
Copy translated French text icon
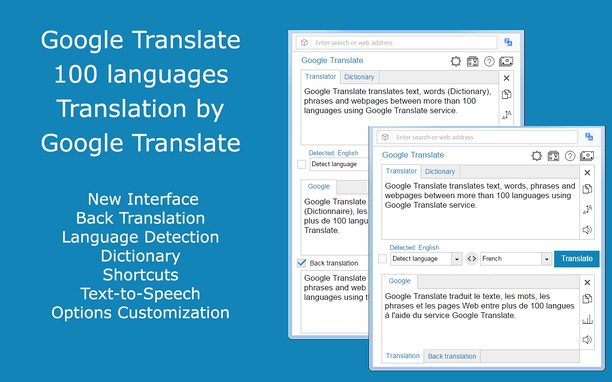pos(587,299)
